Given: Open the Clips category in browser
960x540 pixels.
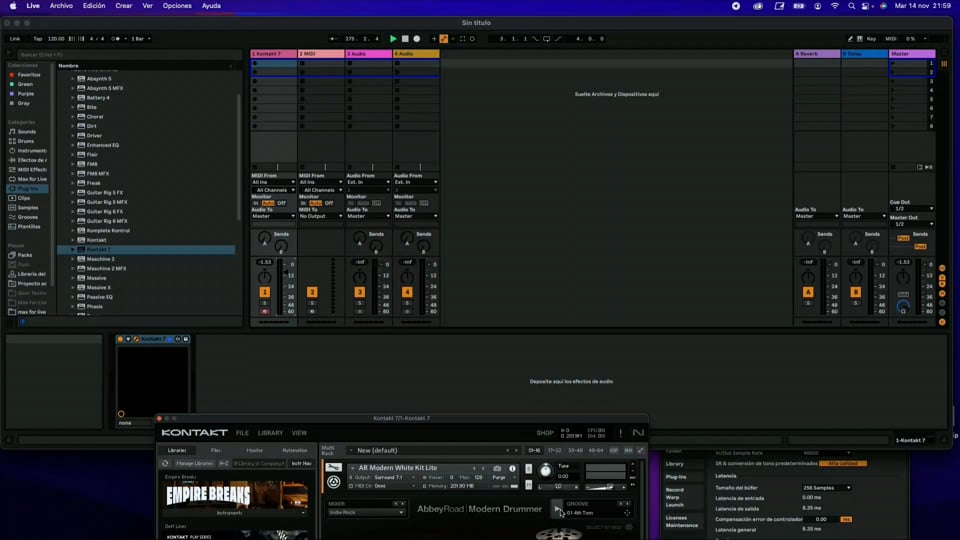Looking at the screenshot, I should pos(24,198).
